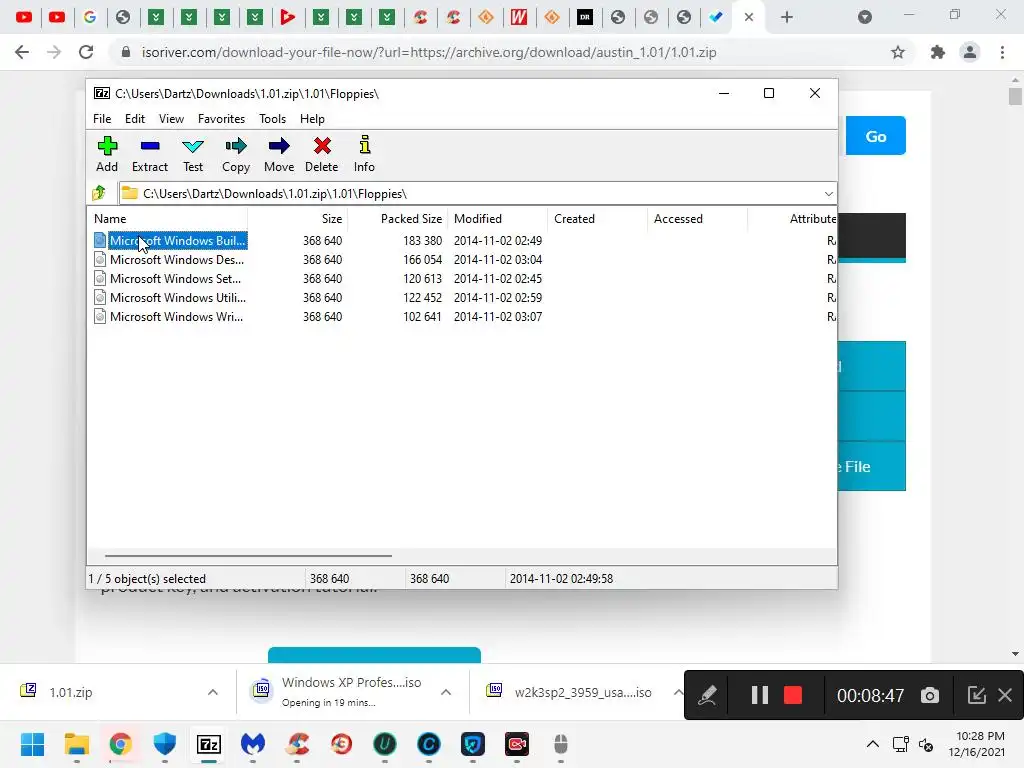The image size is (1024, 768).
Task: Show hidden system tray icons
Action: pyautogui.click(x=872, y=744)
